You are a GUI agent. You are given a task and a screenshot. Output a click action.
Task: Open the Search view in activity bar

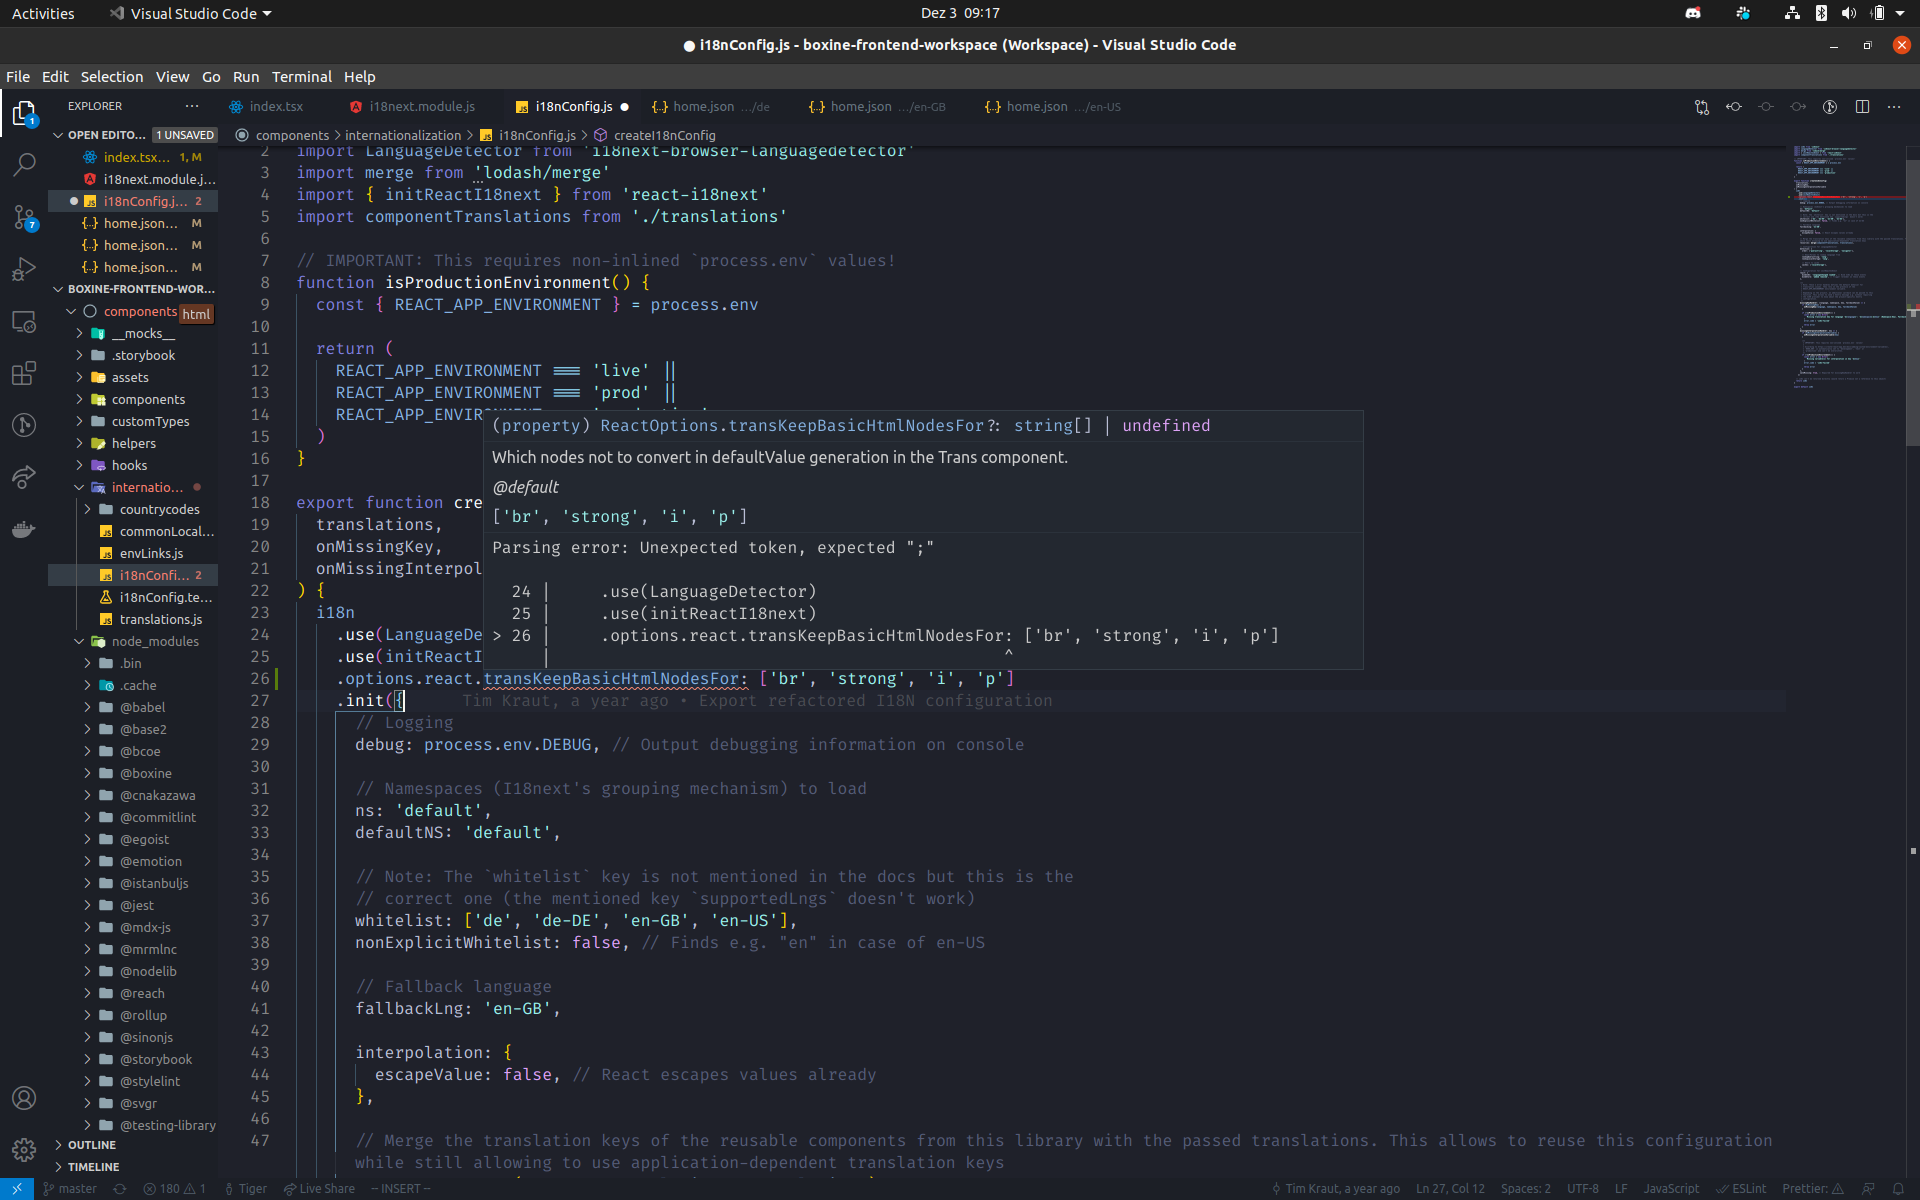24,165
